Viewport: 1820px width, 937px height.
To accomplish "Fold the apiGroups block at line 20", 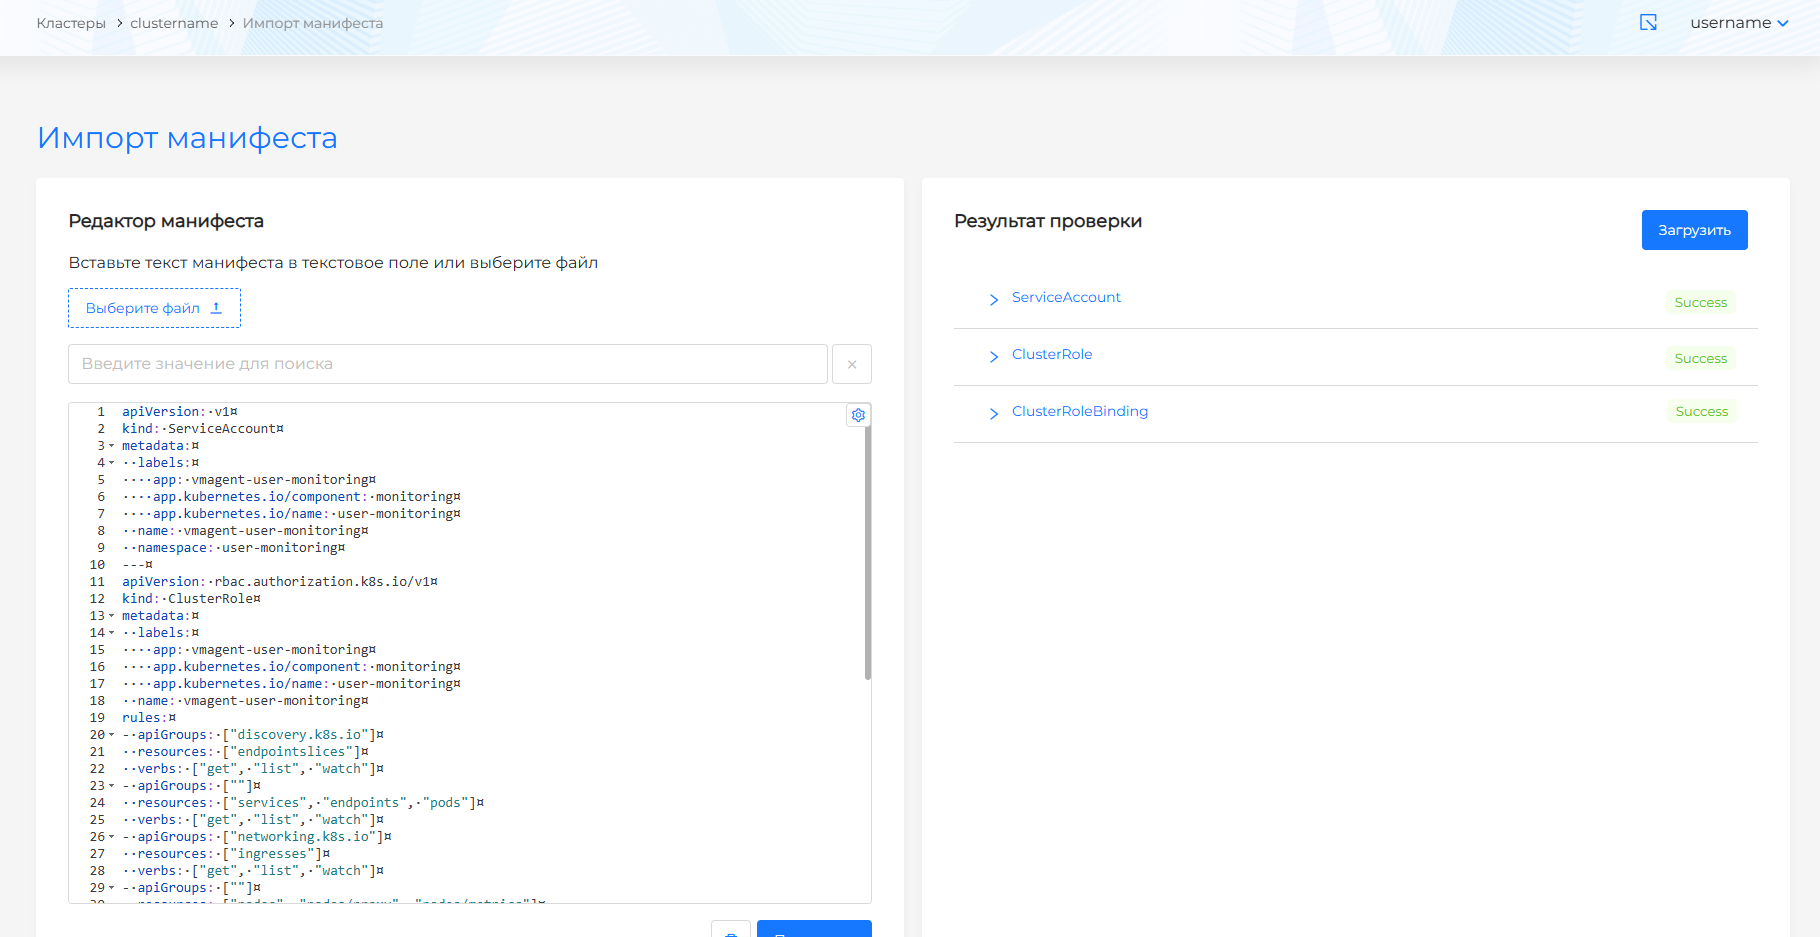I will [x=111, y=735].
